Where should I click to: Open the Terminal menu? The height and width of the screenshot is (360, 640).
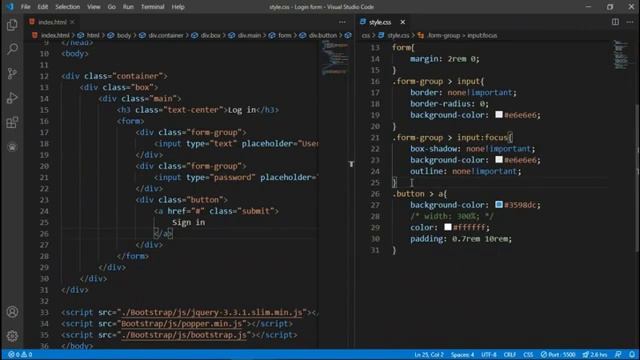pos(152,7)
